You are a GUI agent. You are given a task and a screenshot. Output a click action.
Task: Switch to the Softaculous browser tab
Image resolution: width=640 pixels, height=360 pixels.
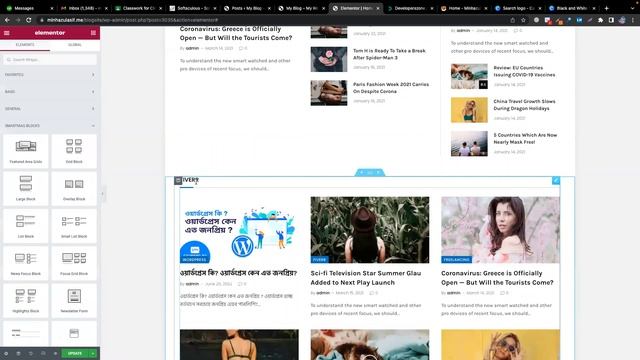(x=192, y=8)
